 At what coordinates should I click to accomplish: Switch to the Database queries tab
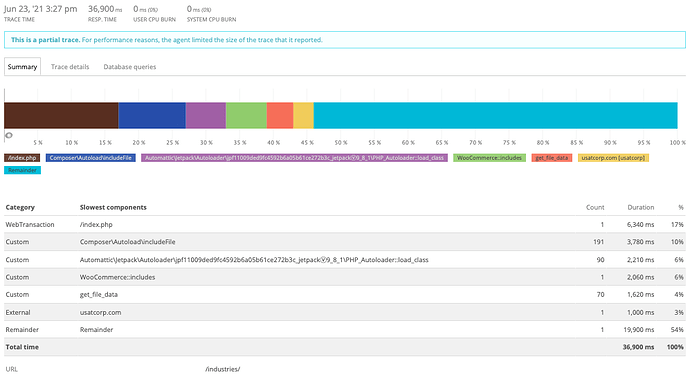point(130,67)
